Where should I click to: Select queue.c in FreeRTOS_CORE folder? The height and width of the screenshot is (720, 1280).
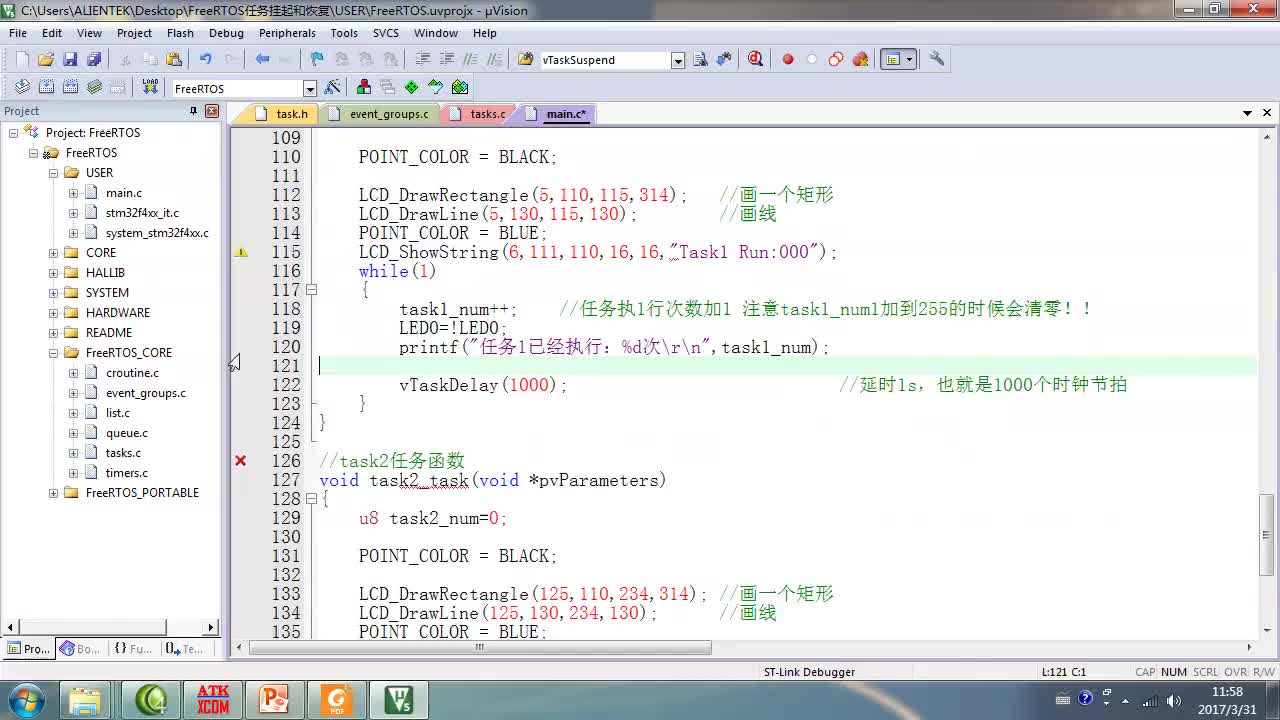click(126, 433)
